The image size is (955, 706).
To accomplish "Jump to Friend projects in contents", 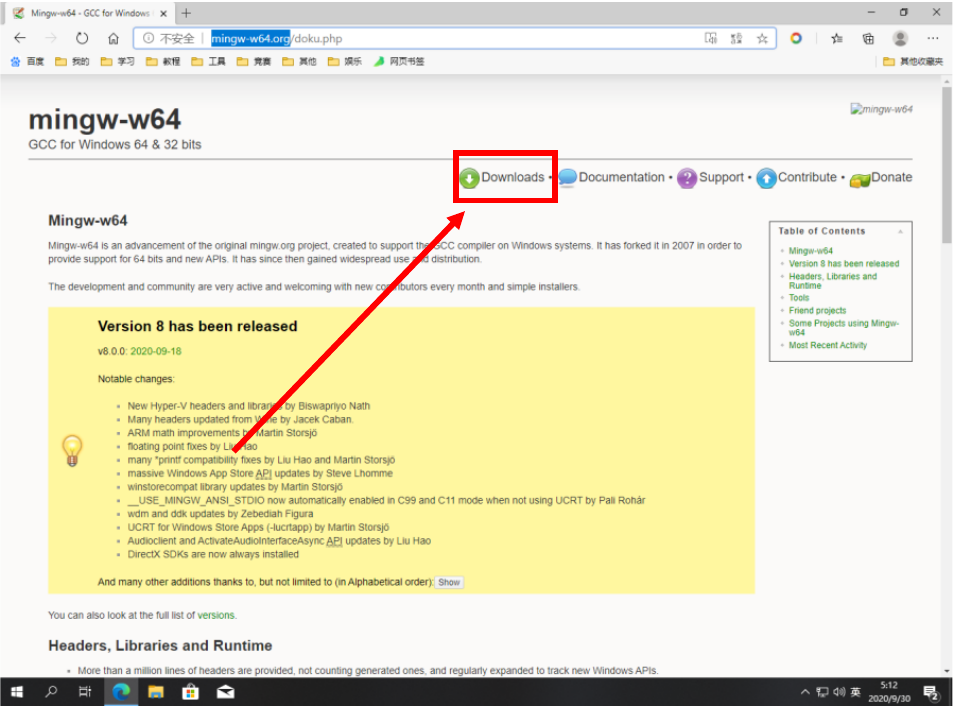I will click(817, 311).
